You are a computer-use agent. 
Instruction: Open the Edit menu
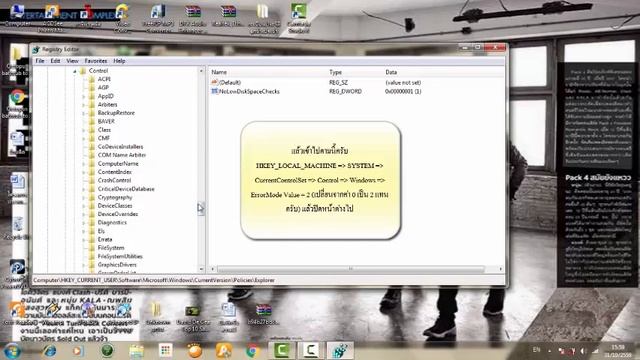(x=55, y=61)
